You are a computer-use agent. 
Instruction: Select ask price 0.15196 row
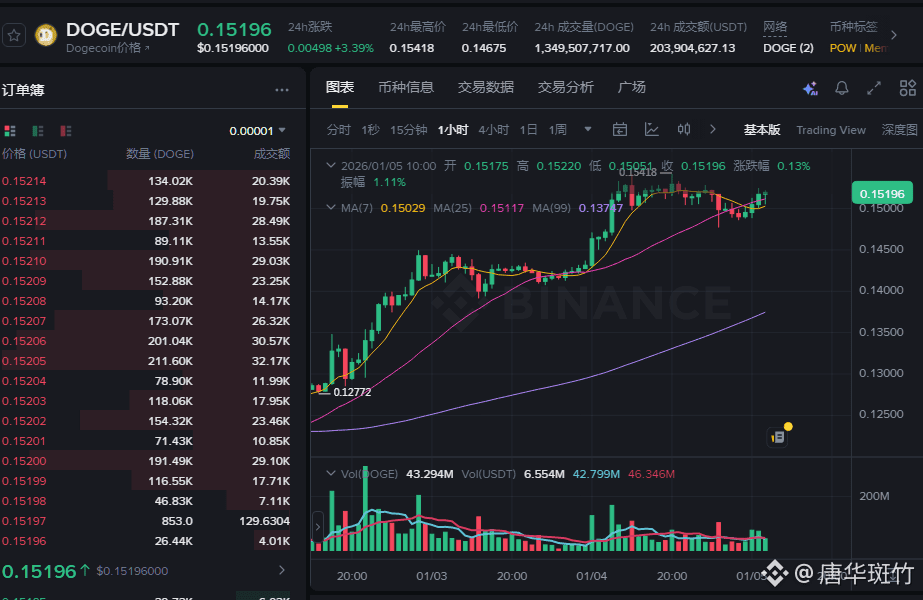click(146, 541)
